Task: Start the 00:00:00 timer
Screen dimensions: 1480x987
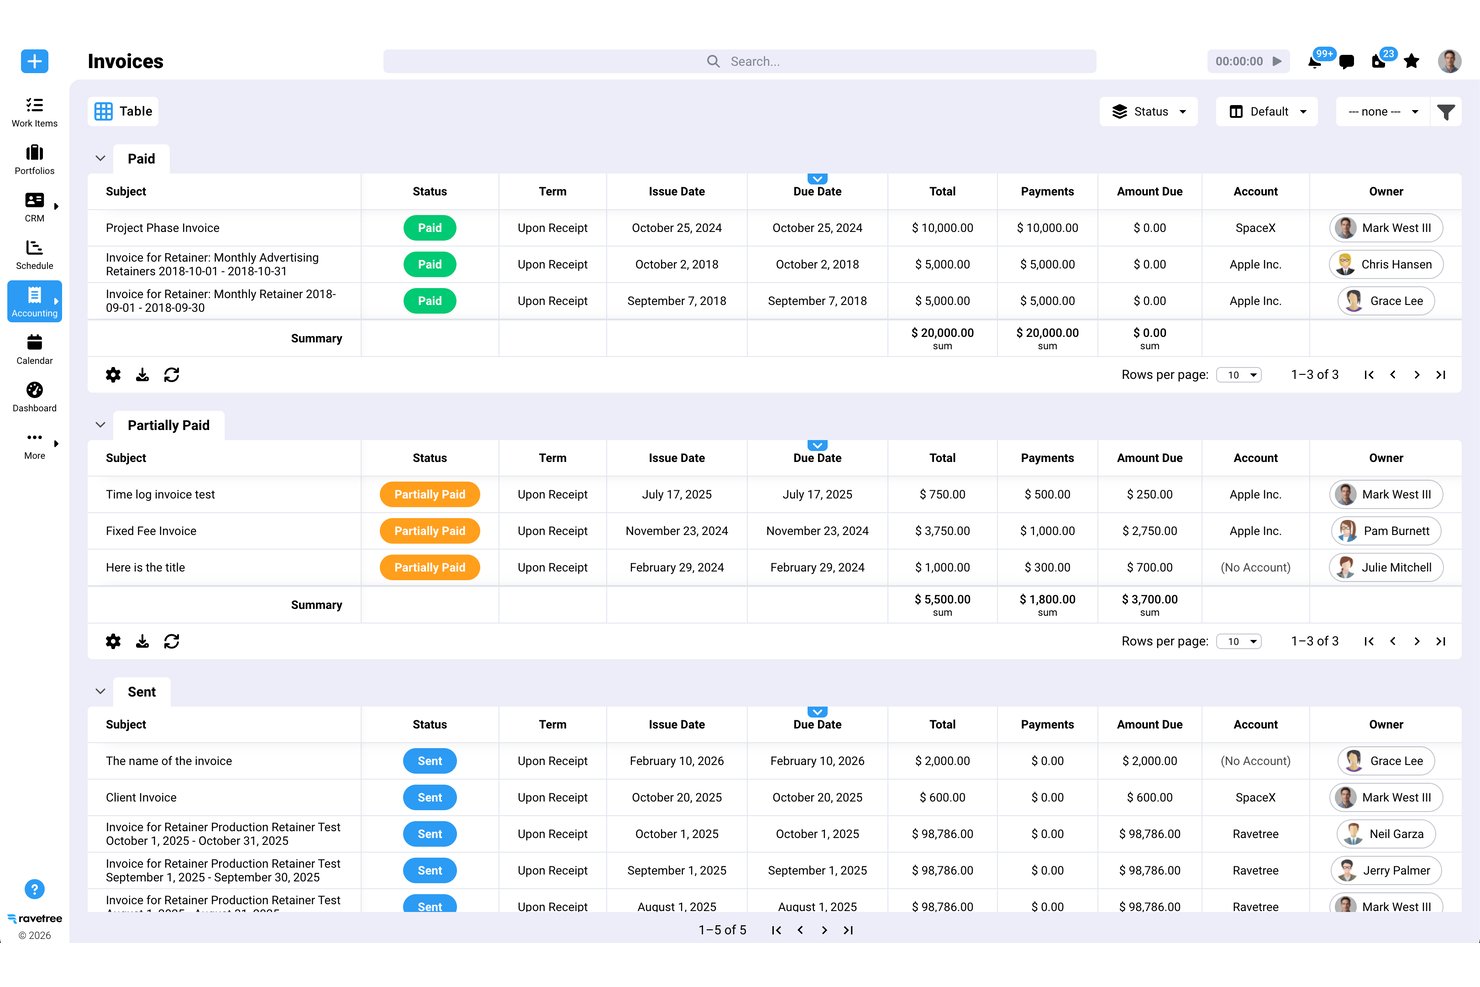Action: (1277, 61)
